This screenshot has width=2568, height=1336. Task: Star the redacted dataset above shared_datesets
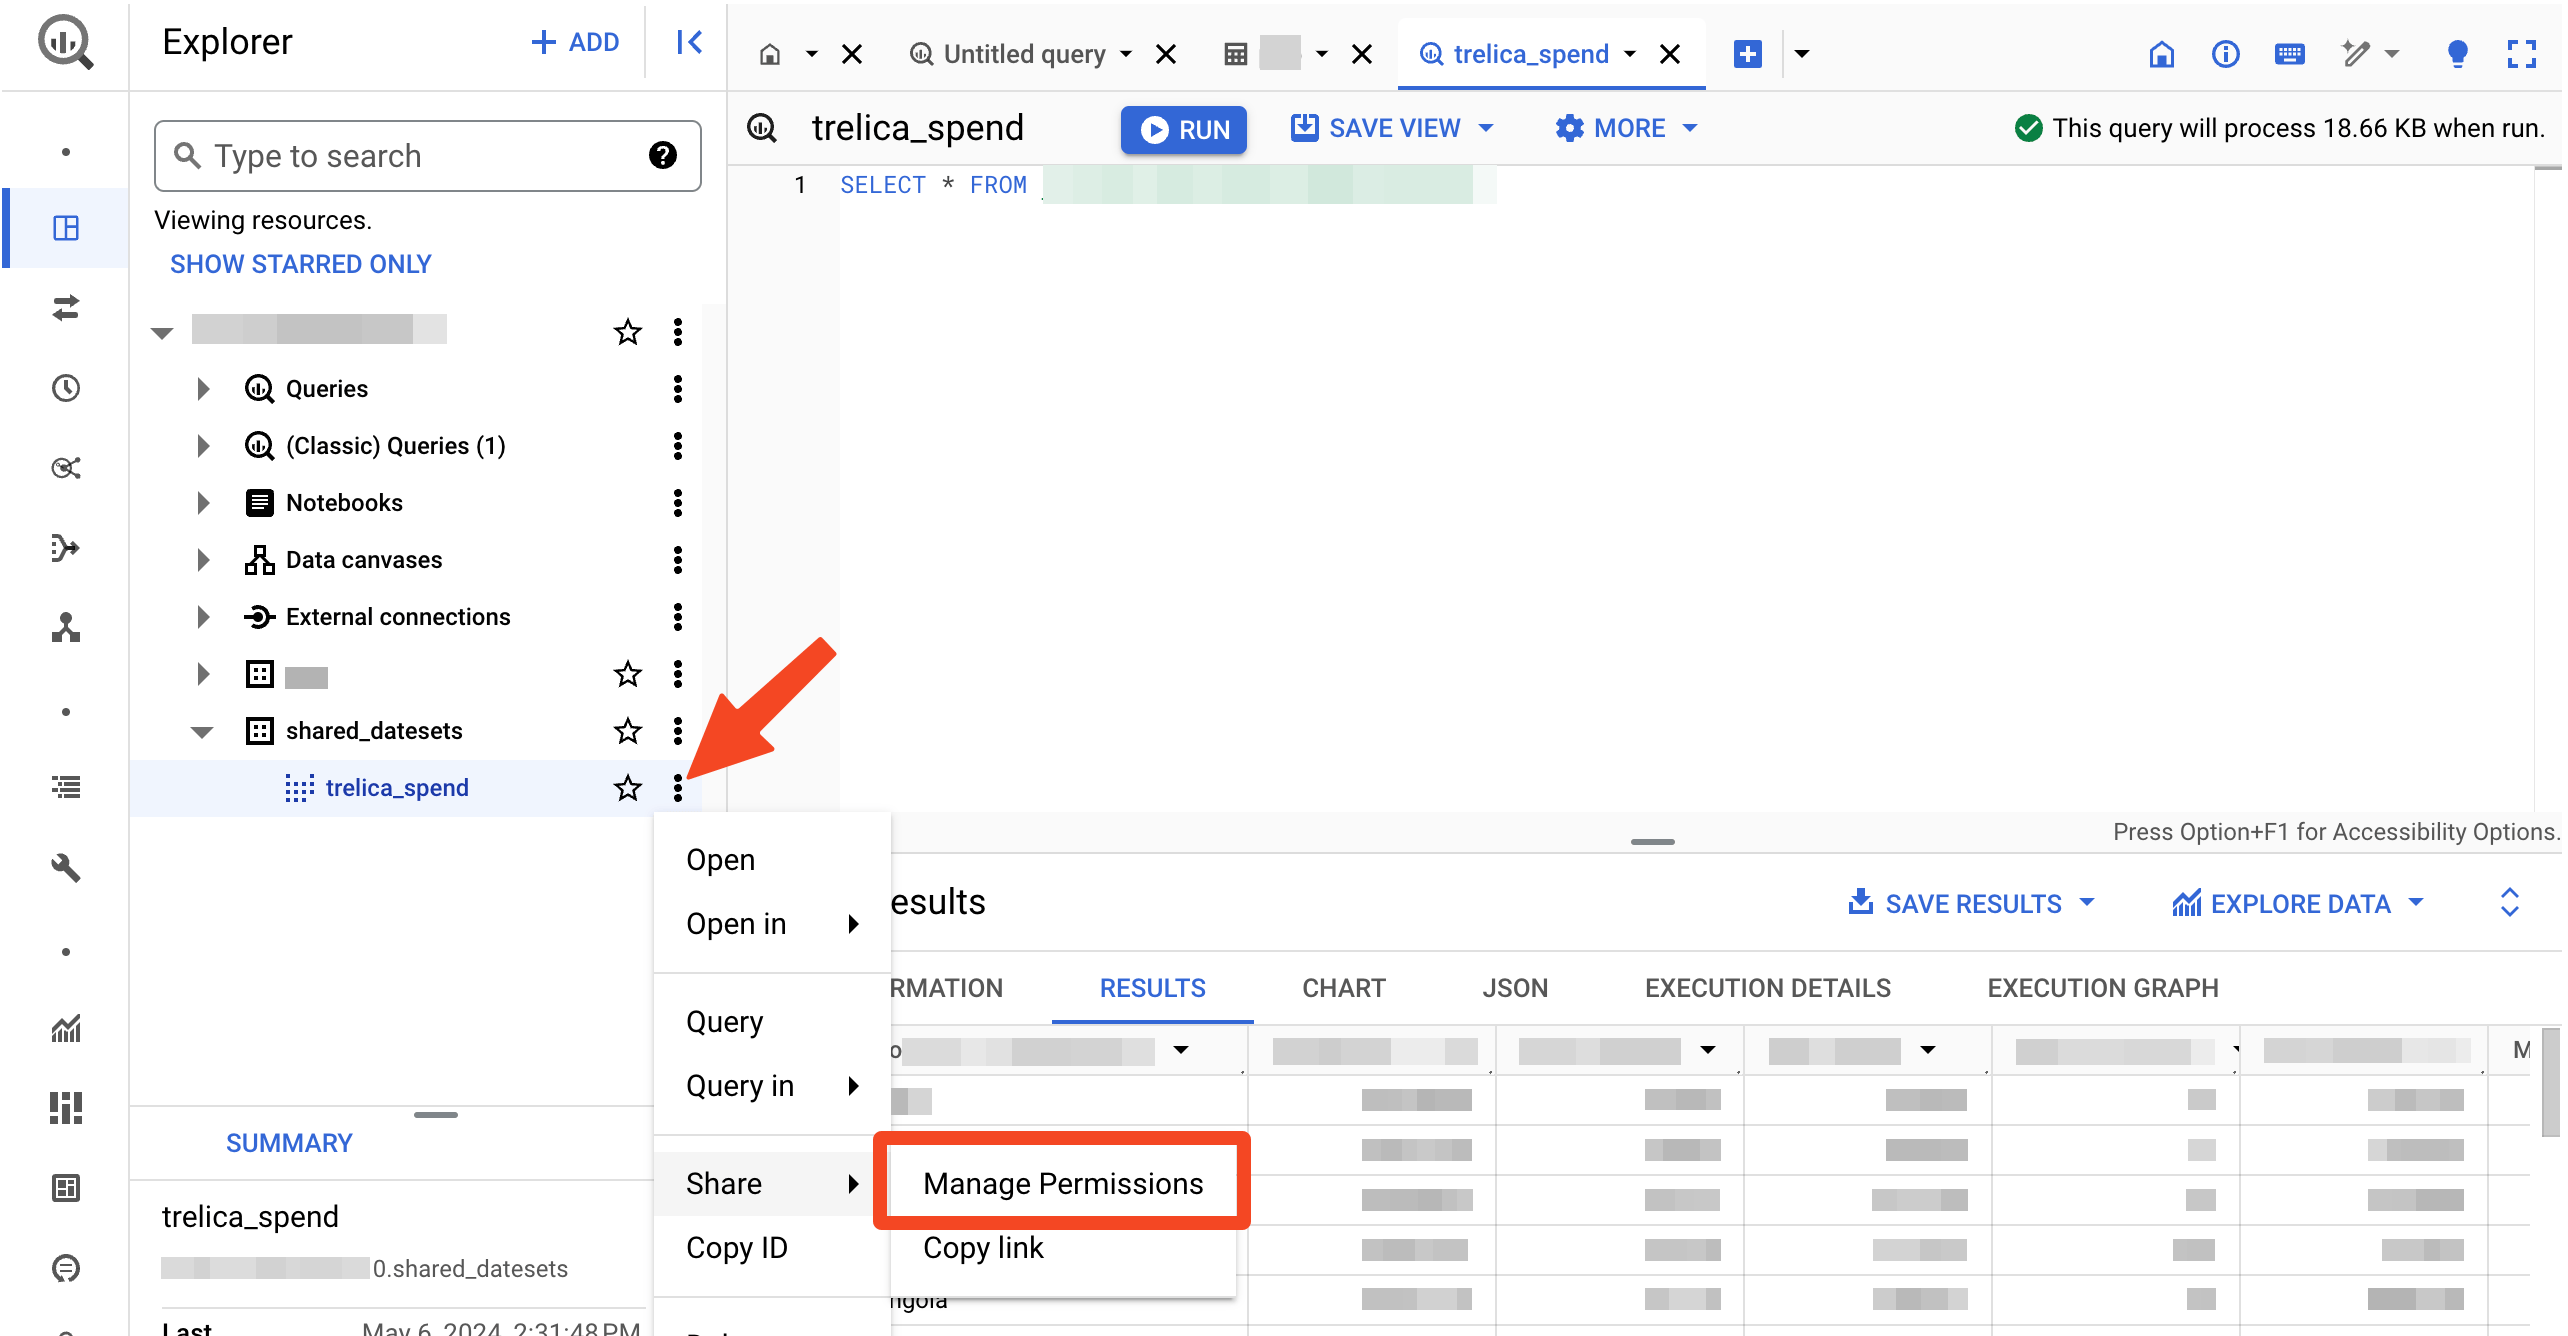(x=628, y=674)
